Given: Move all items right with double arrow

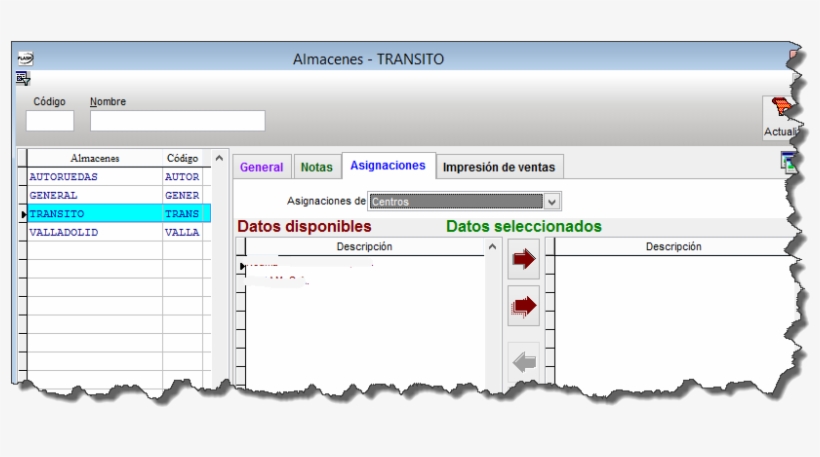Looking at the screenshot, I should coord(523,306).
